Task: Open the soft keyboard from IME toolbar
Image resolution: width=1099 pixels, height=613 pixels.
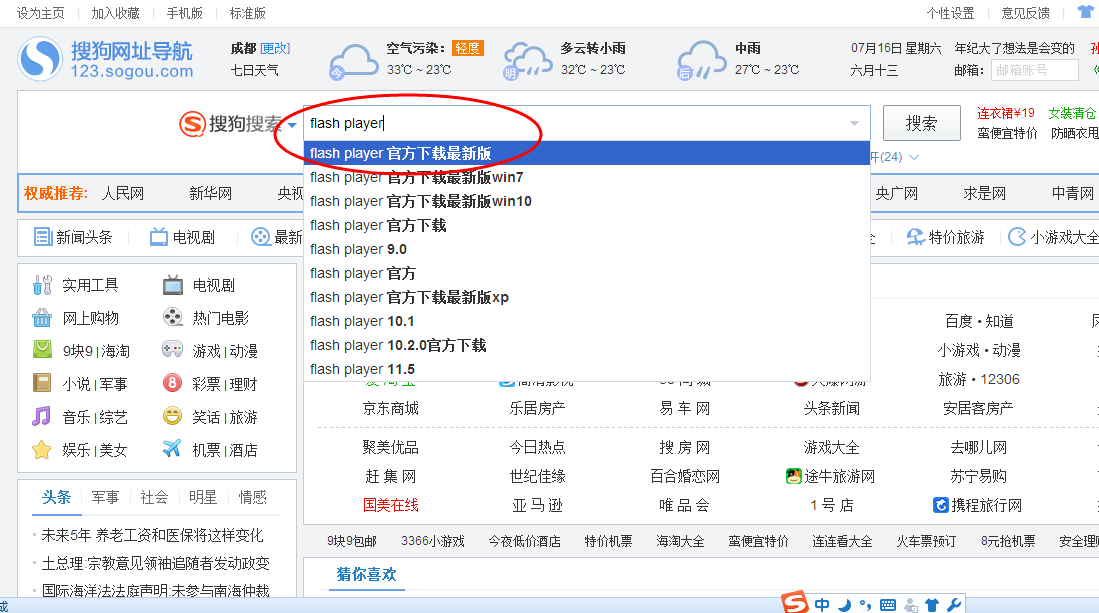Action: coord(887,605)
